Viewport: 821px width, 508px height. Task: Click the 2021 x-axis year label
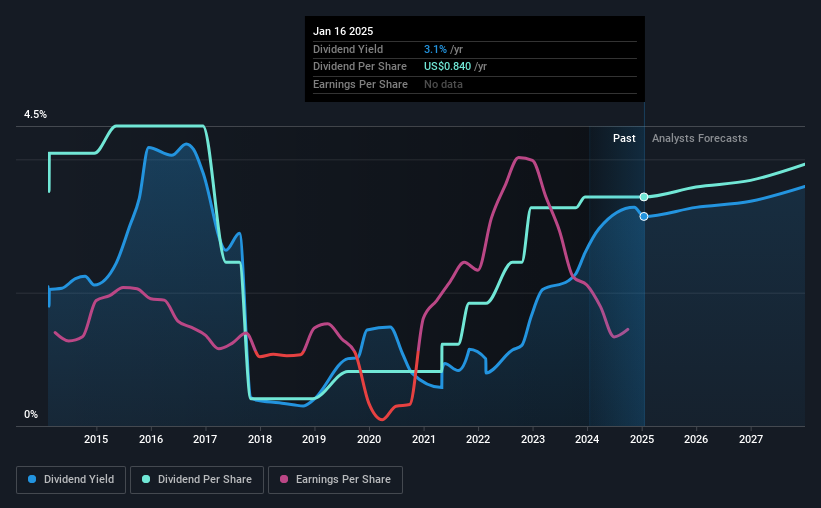tap(424, 439)
